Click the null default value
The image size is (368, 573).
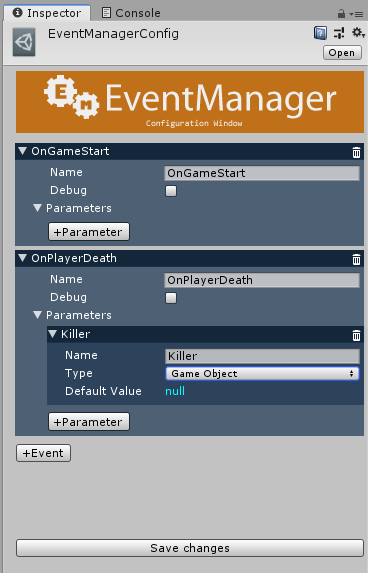pos(175,391)
